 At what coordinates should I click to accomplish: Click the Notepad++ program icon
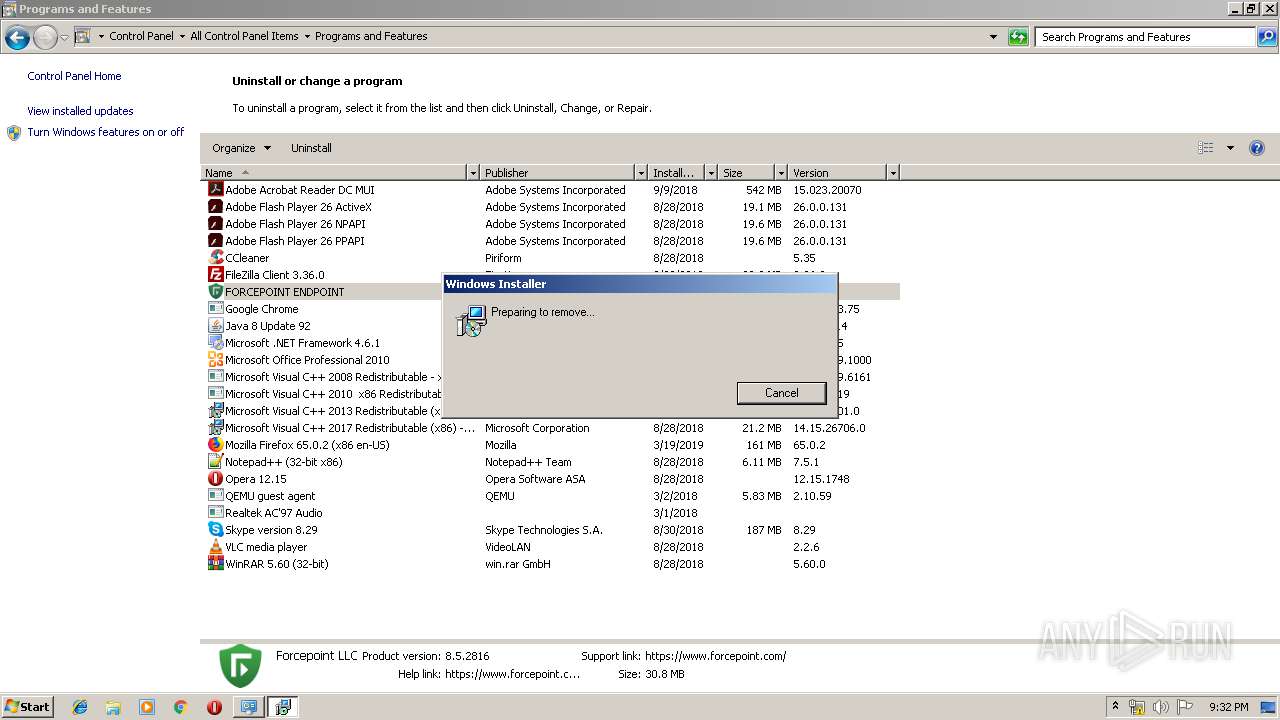(x=215, y=461)
